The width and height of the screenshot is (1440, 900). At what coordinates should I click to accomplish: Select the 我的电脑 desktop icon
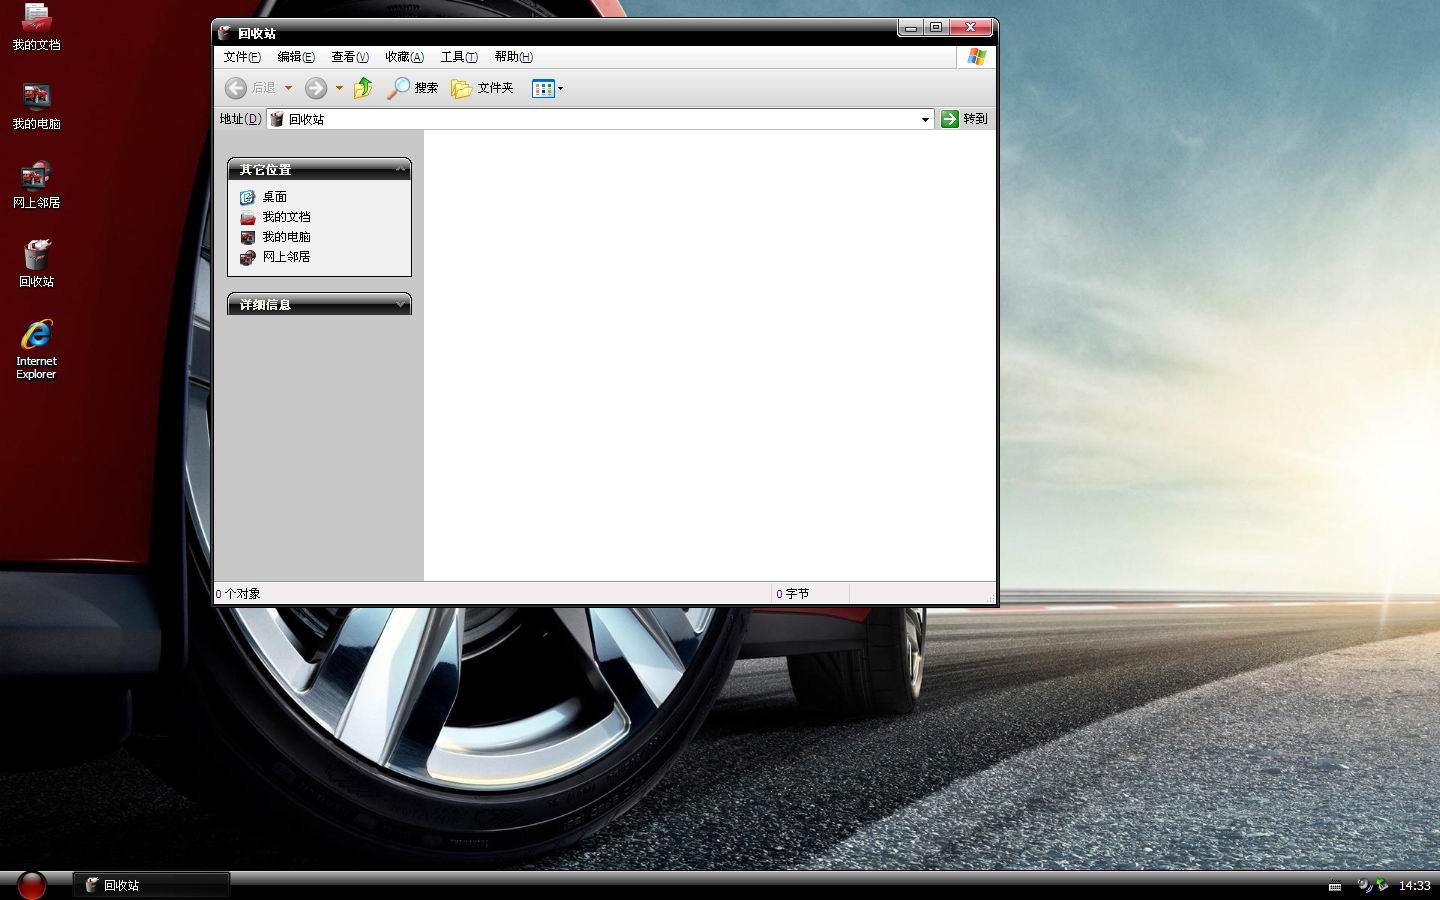[36, 106]
